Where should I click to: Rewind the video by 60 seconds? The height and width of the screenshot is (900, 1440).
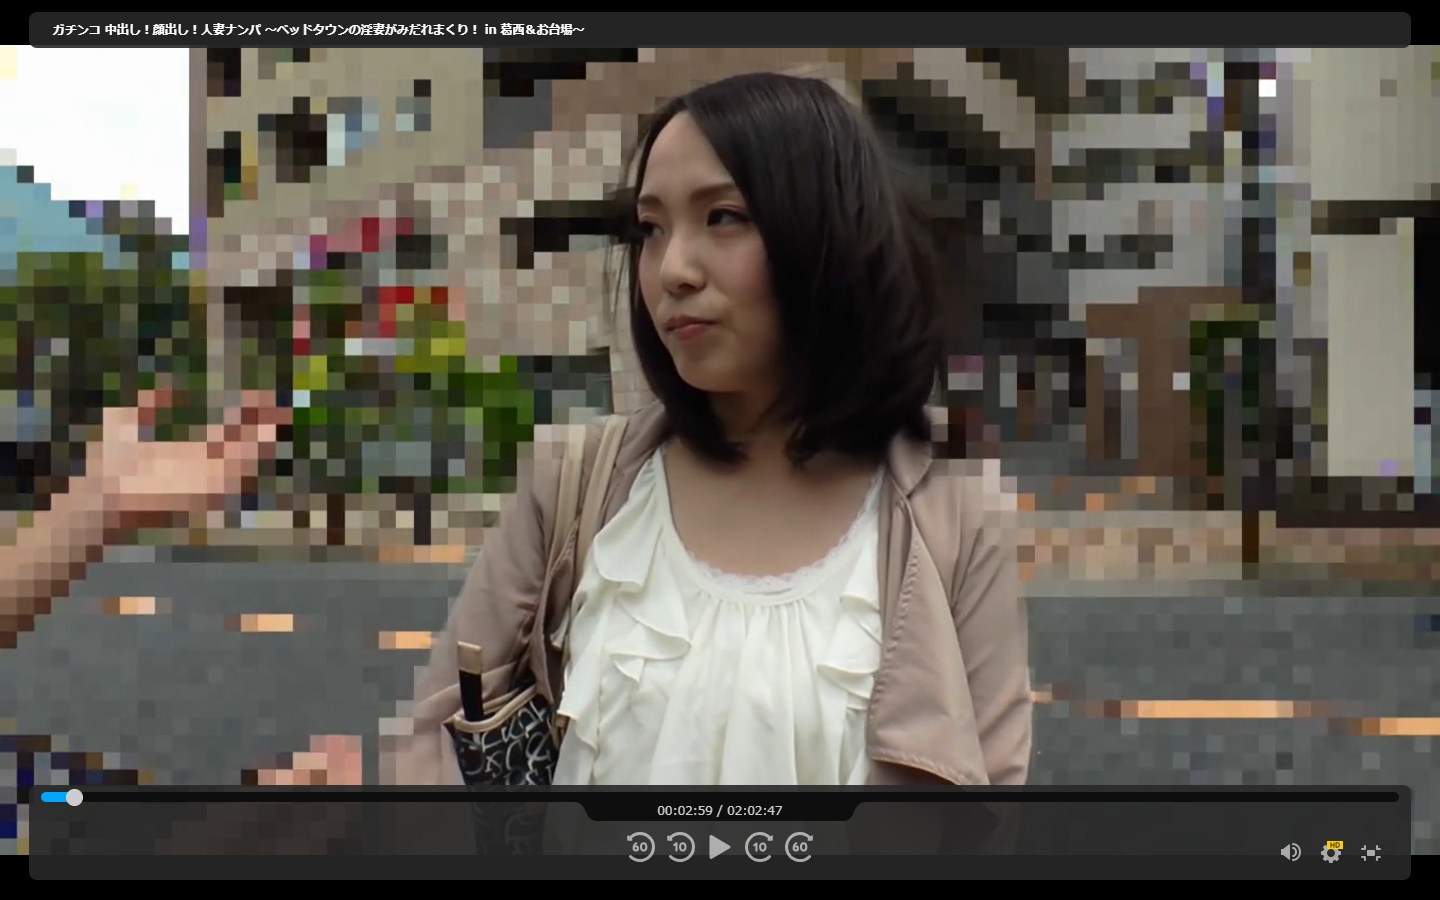pos(640,847)
